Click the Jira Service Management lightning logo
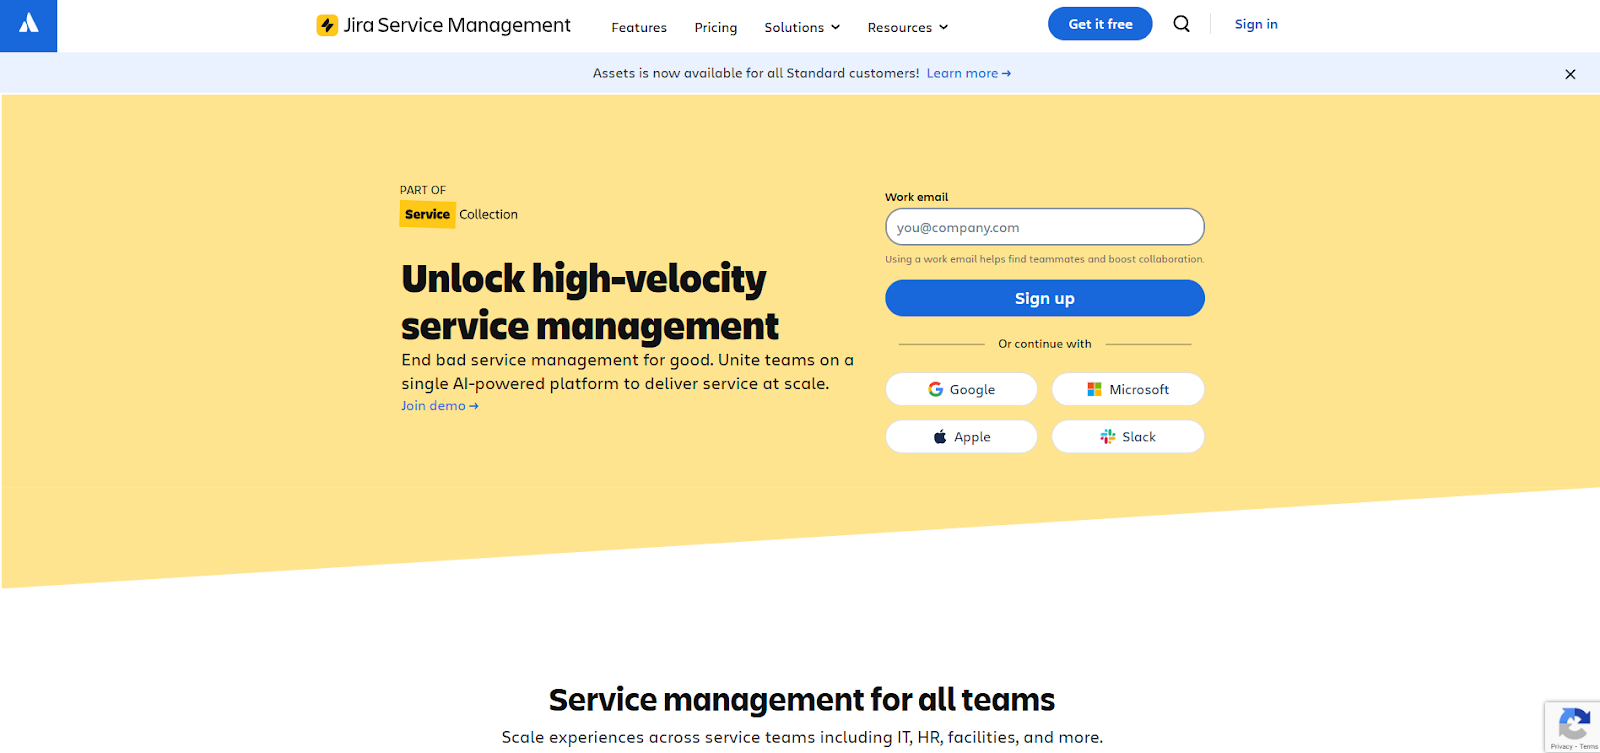 (327, 25)
